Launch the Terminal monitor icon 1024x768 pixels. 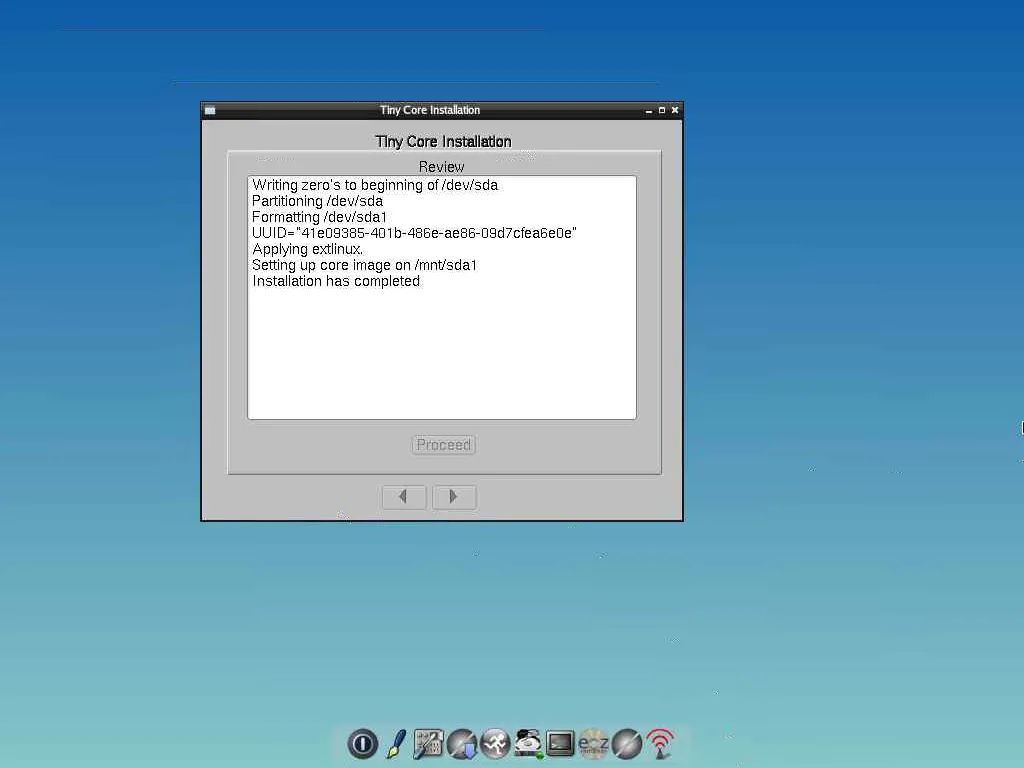point(560,743)
